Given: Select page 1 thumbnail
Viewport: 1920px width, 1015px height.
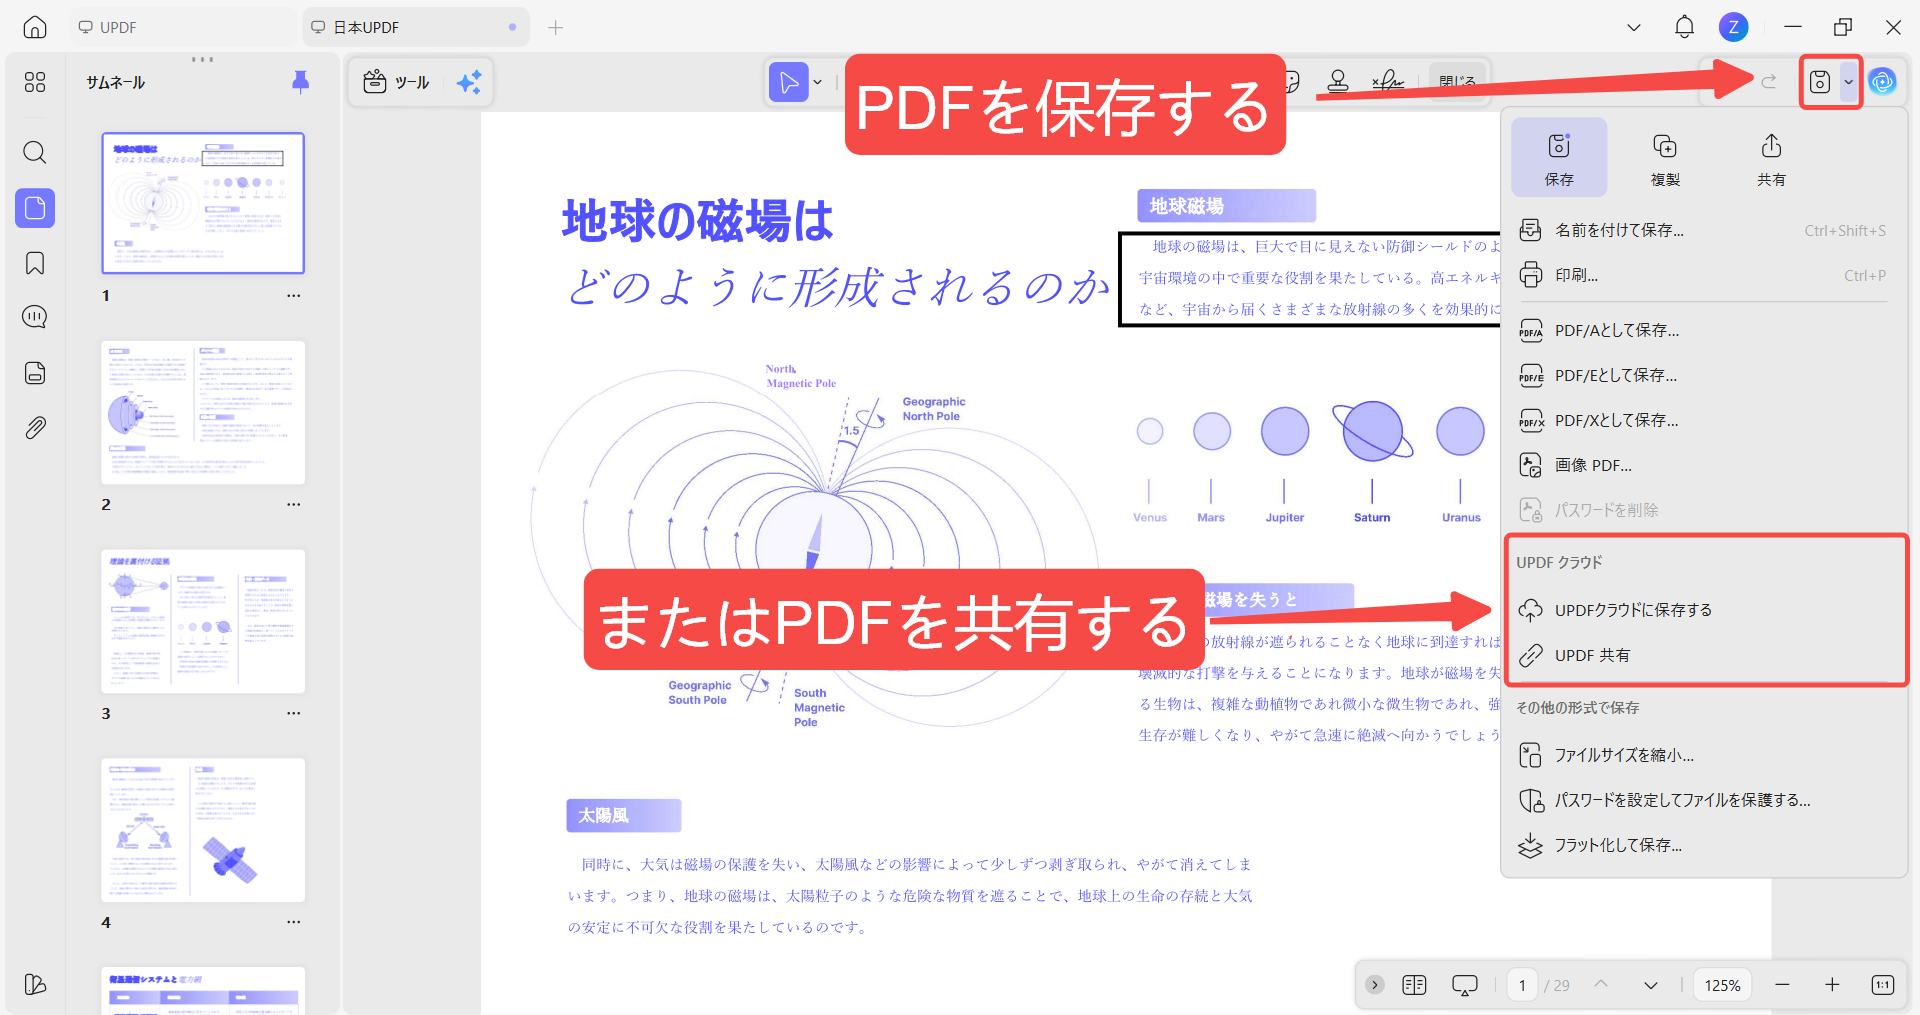Looking at the screenshot, I should point(203,203).
